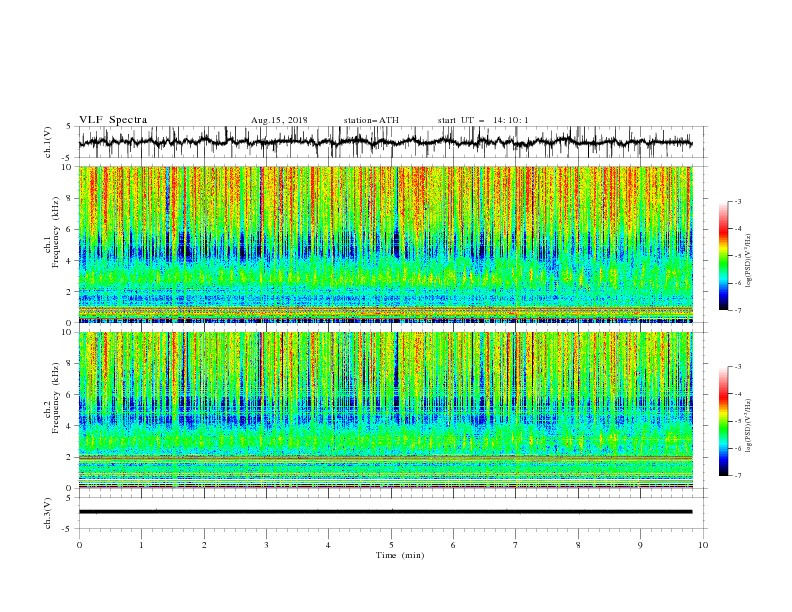
Task: Click the 'ch.1(V)' waveform axis label
Action: [48, 142]
